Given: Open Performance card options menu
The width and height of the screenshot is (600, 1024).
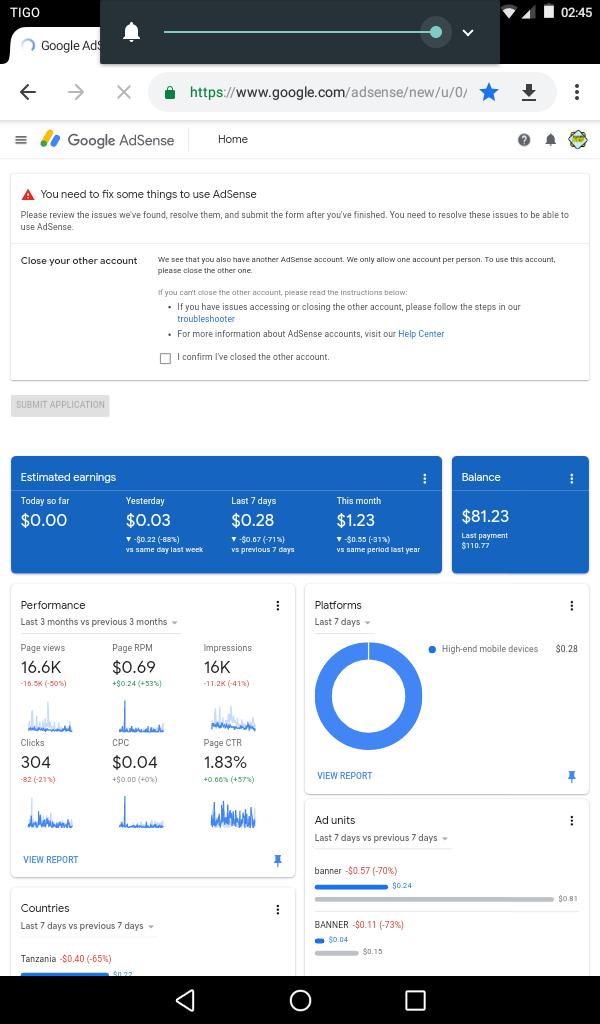Looking at the screenshot, I should (277, 605).
